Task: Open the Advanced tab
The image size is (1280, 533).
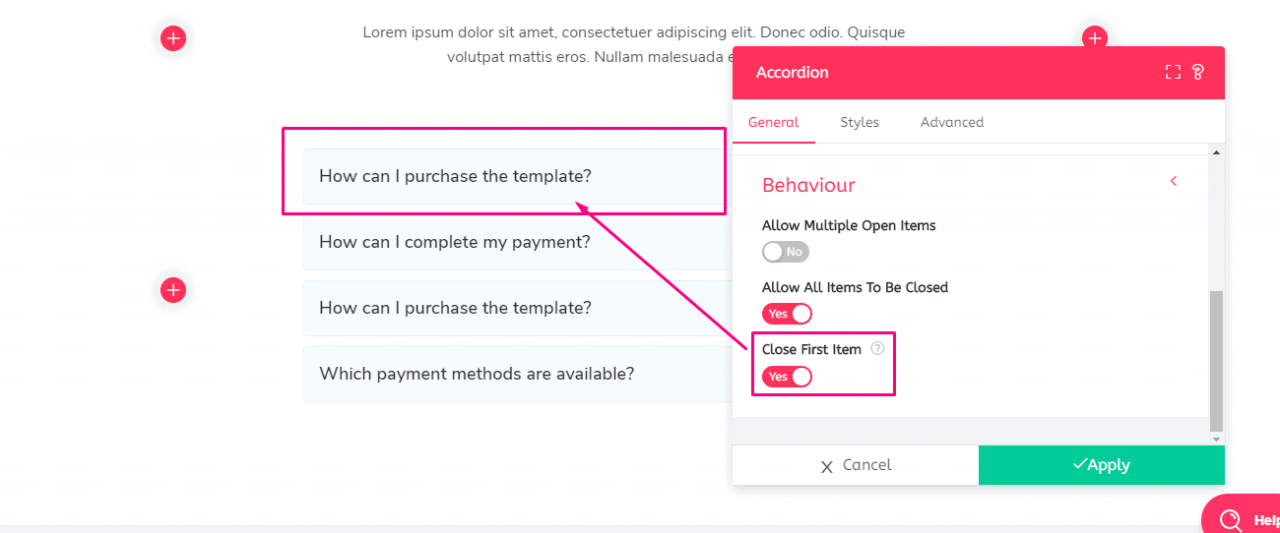Action: pyautogui.click(x=952, y=122)
